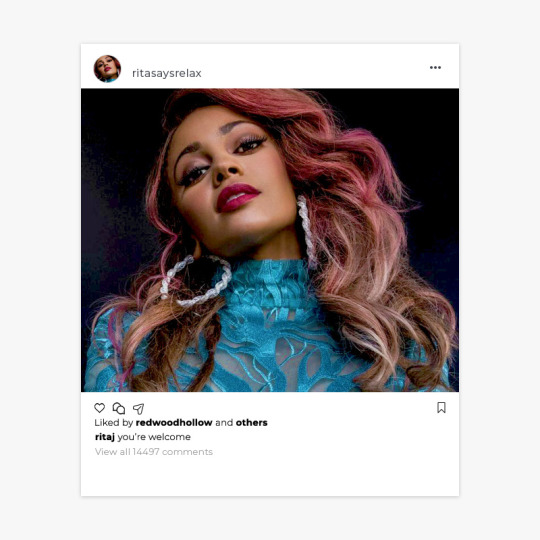Share the post with the paper plane icon

point(138,409)
